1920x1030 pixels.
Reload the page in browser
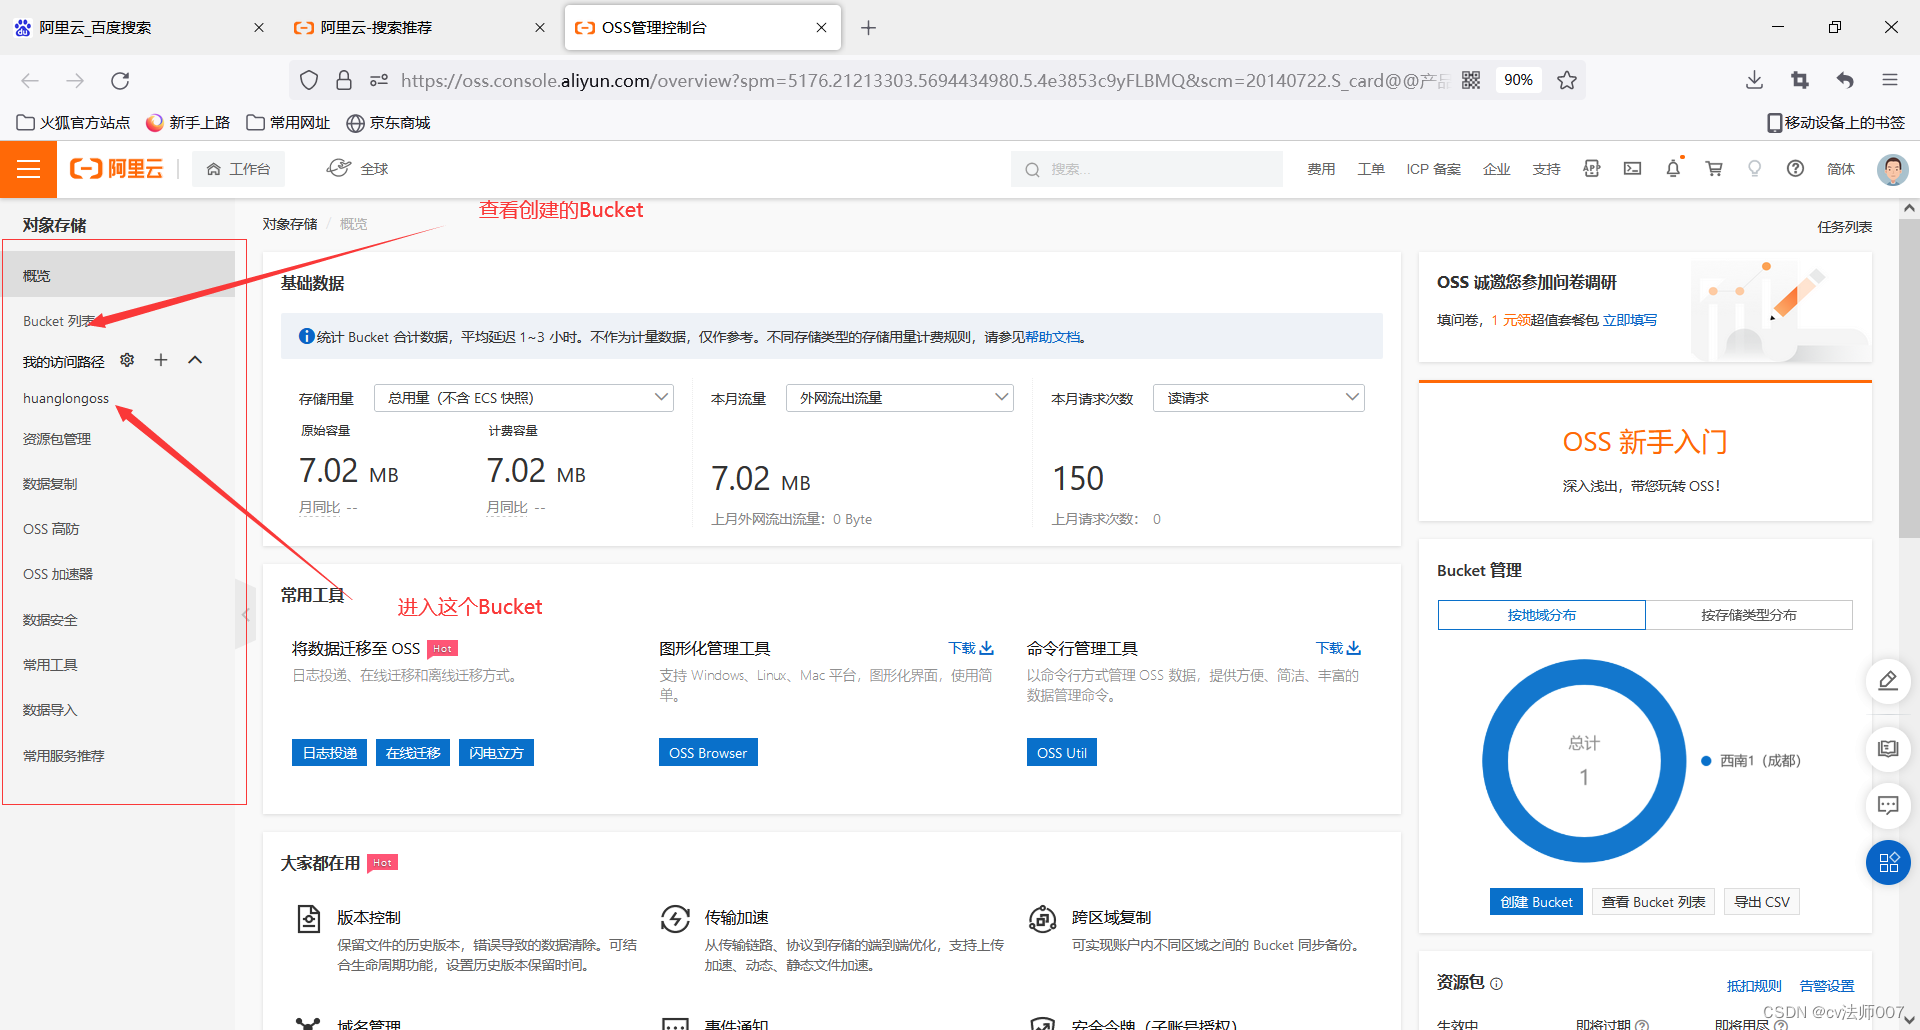(x=120, y=81)
